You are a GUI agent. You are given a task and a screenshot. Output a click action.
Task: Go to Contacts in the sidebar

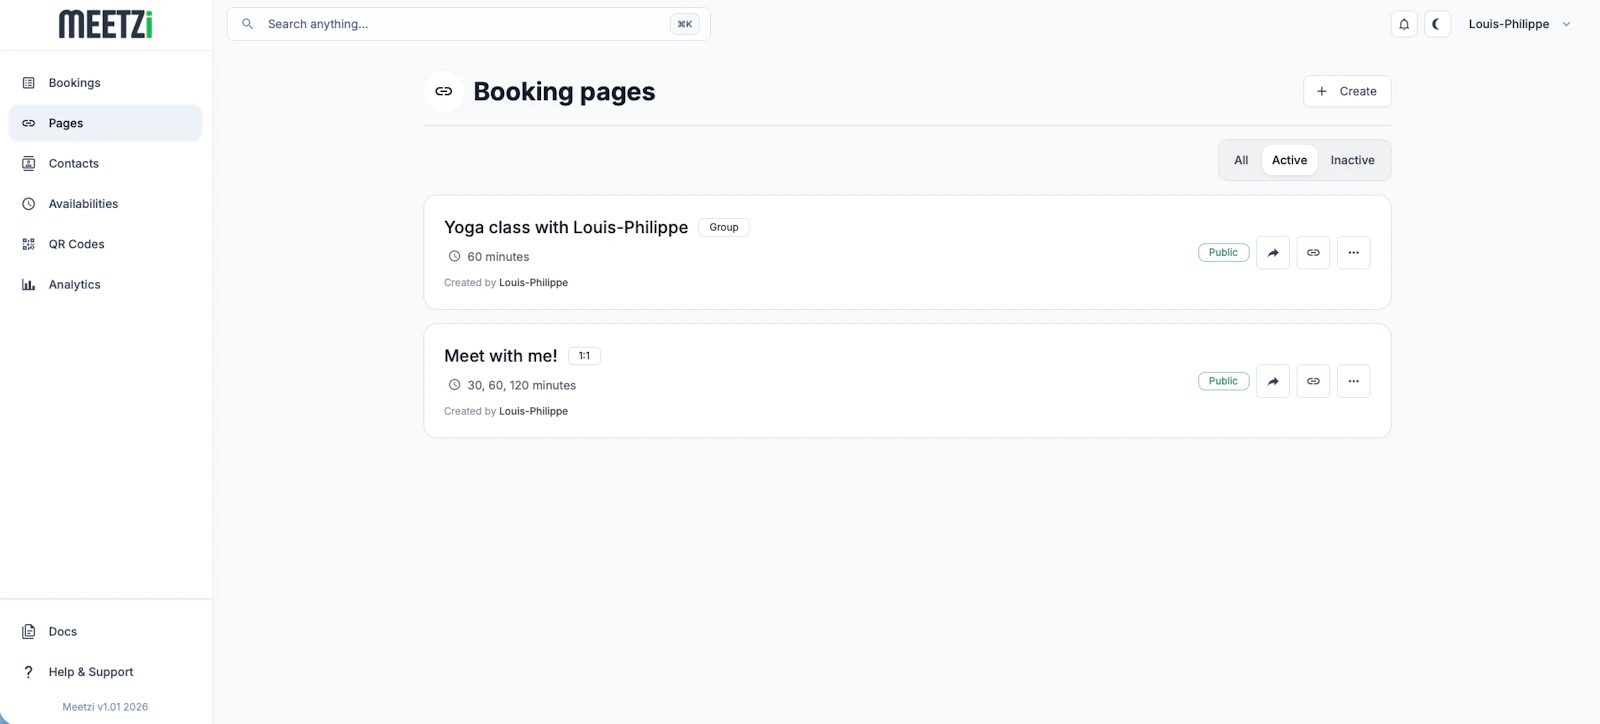pyautogui.click(x=105, y=163)
